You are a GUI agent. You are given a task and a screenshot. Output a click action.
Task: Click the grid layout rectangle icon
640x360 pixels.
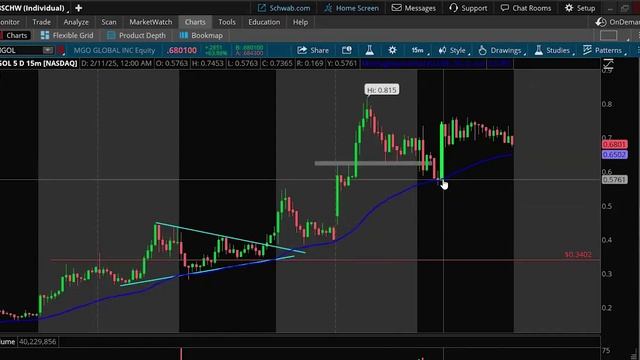pos(608,36)
